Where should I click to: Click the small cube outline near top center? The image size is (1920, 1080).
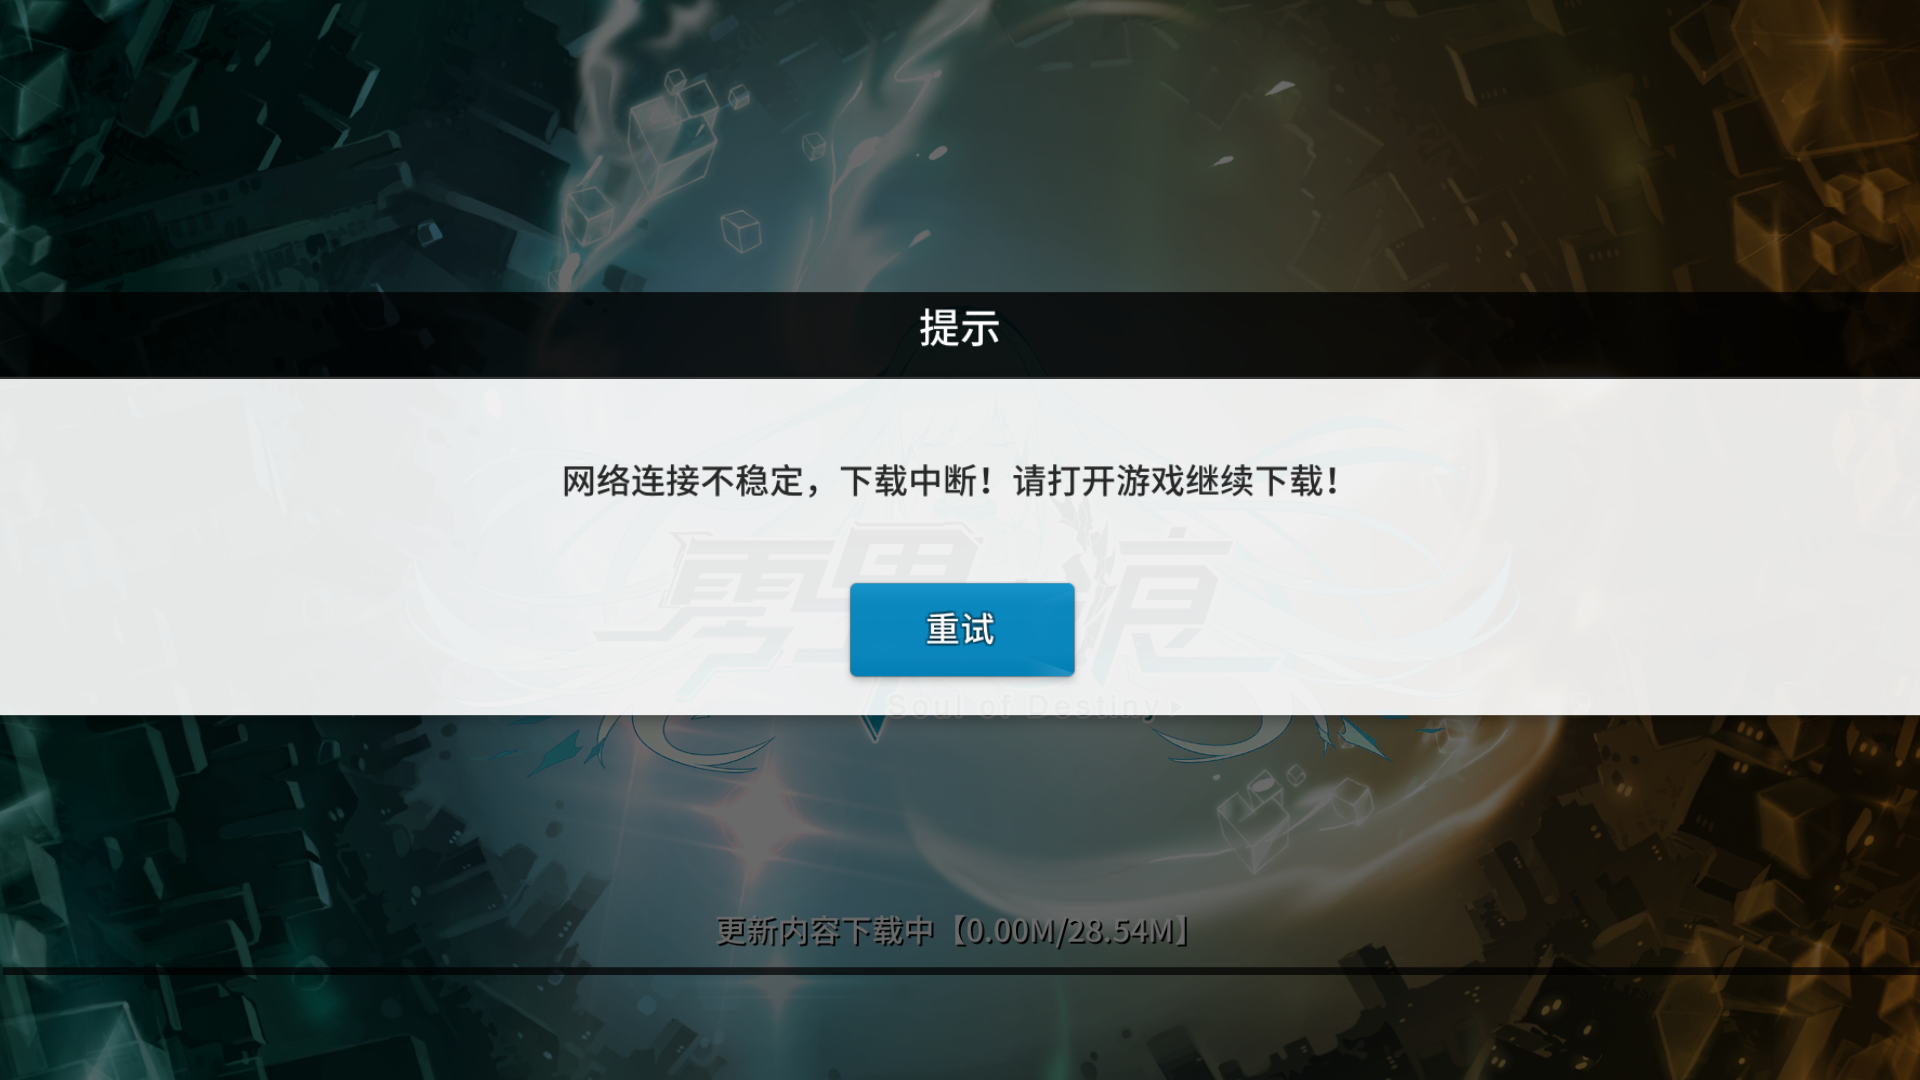click(x=814, y=145)
